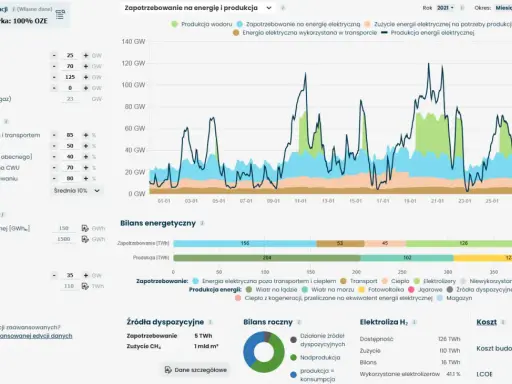Screen dimensions: 512x384
Task: Click the Bilans roczny donut chart
Action: point(264,352)
